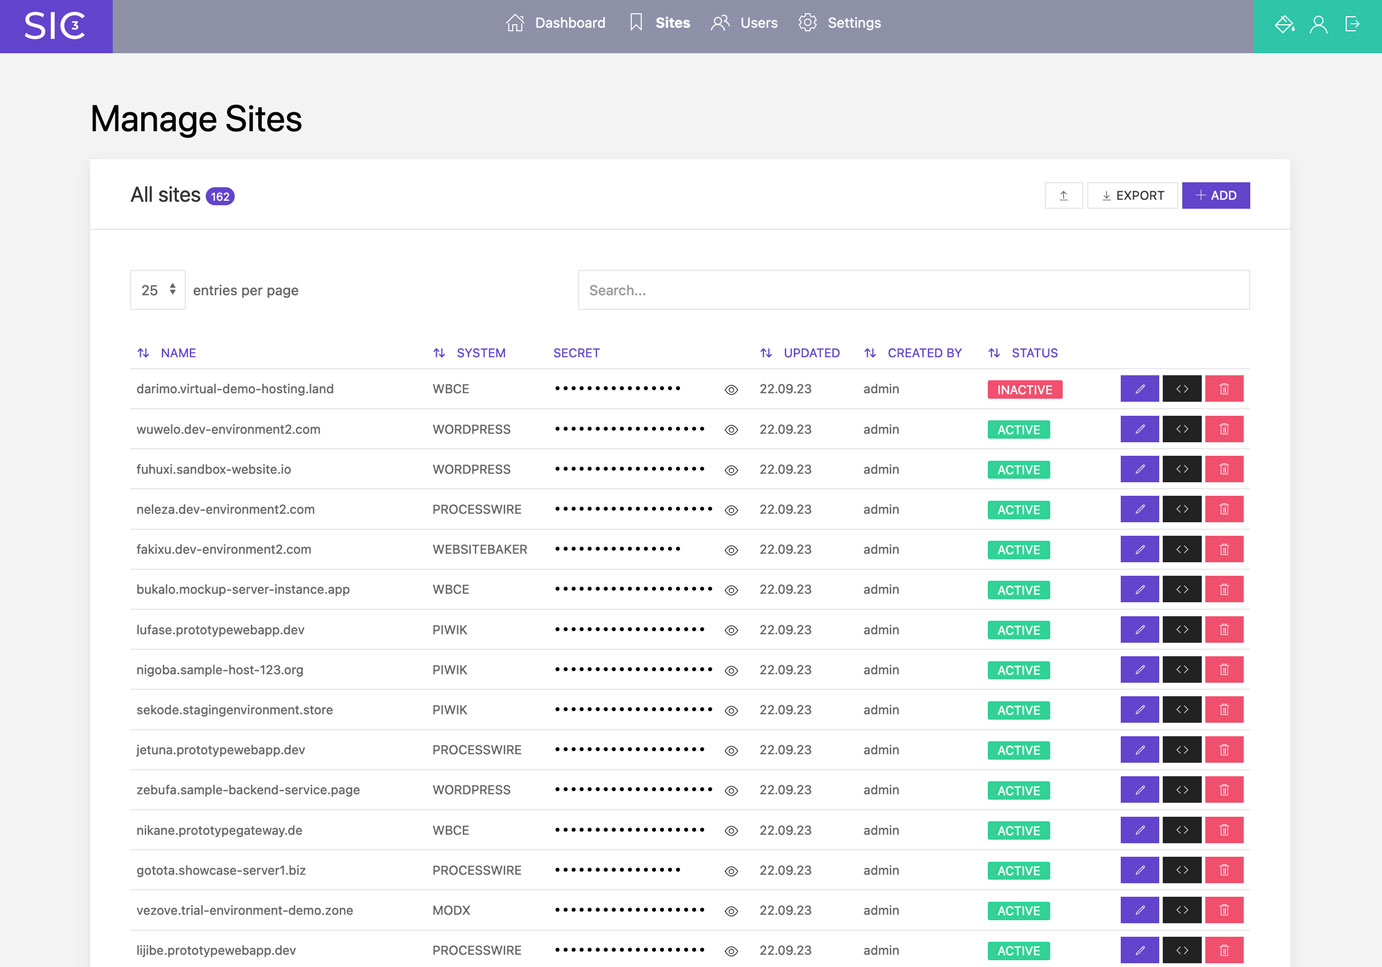Open the user profile icon in header

1319,24
